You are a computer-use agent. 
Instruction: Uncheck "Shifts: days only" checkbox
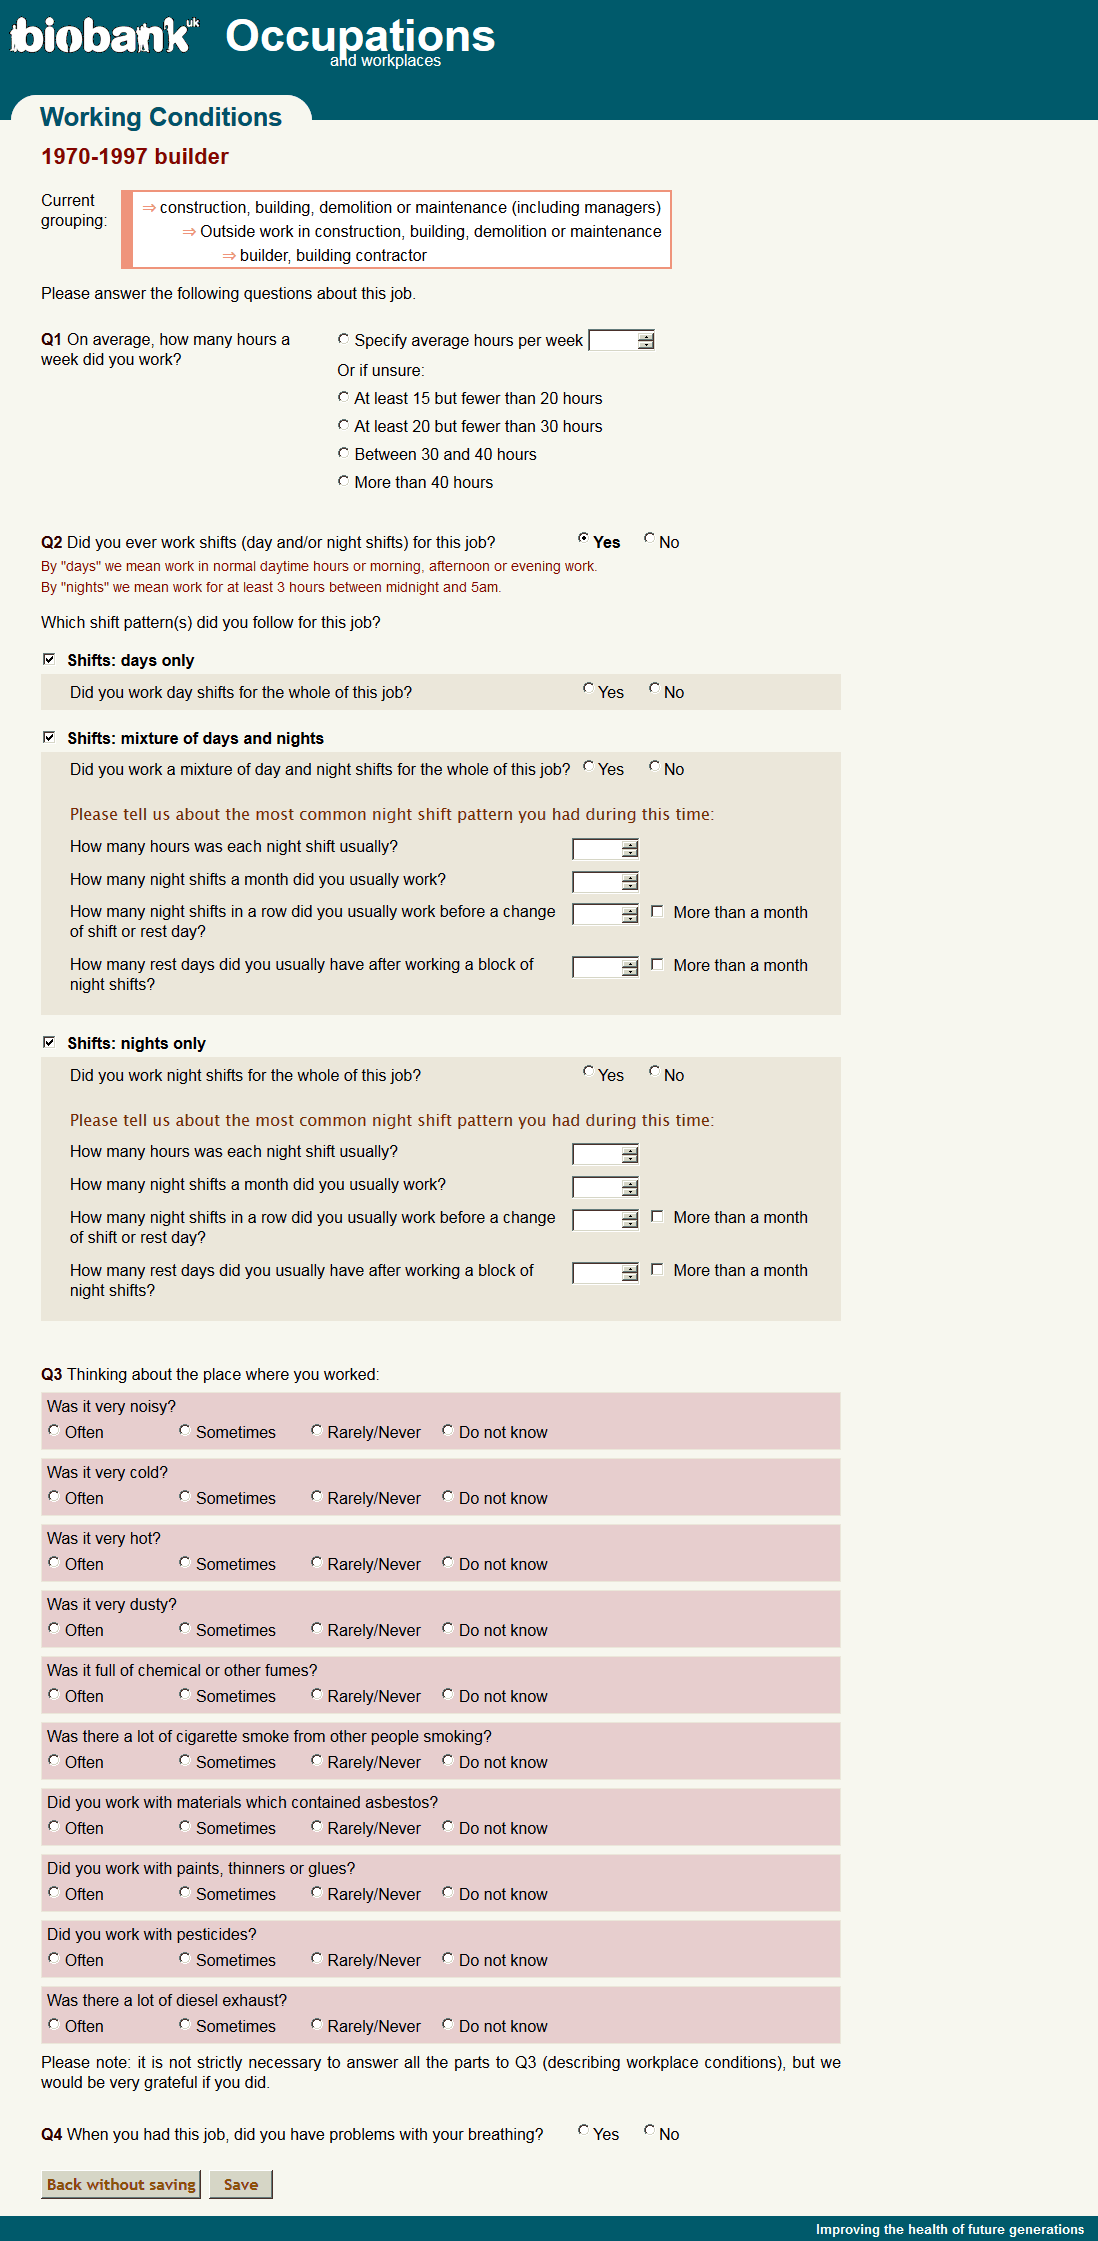(49, 659)
